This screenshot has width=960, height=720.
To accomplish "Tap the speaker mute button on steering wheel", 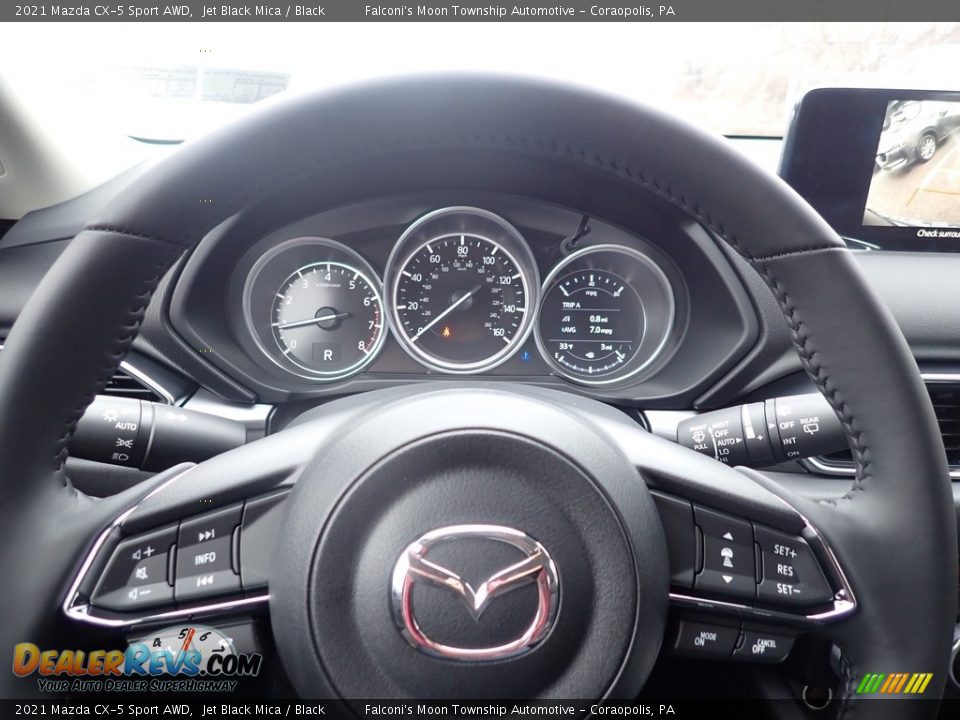I will [x=141, y=574].
